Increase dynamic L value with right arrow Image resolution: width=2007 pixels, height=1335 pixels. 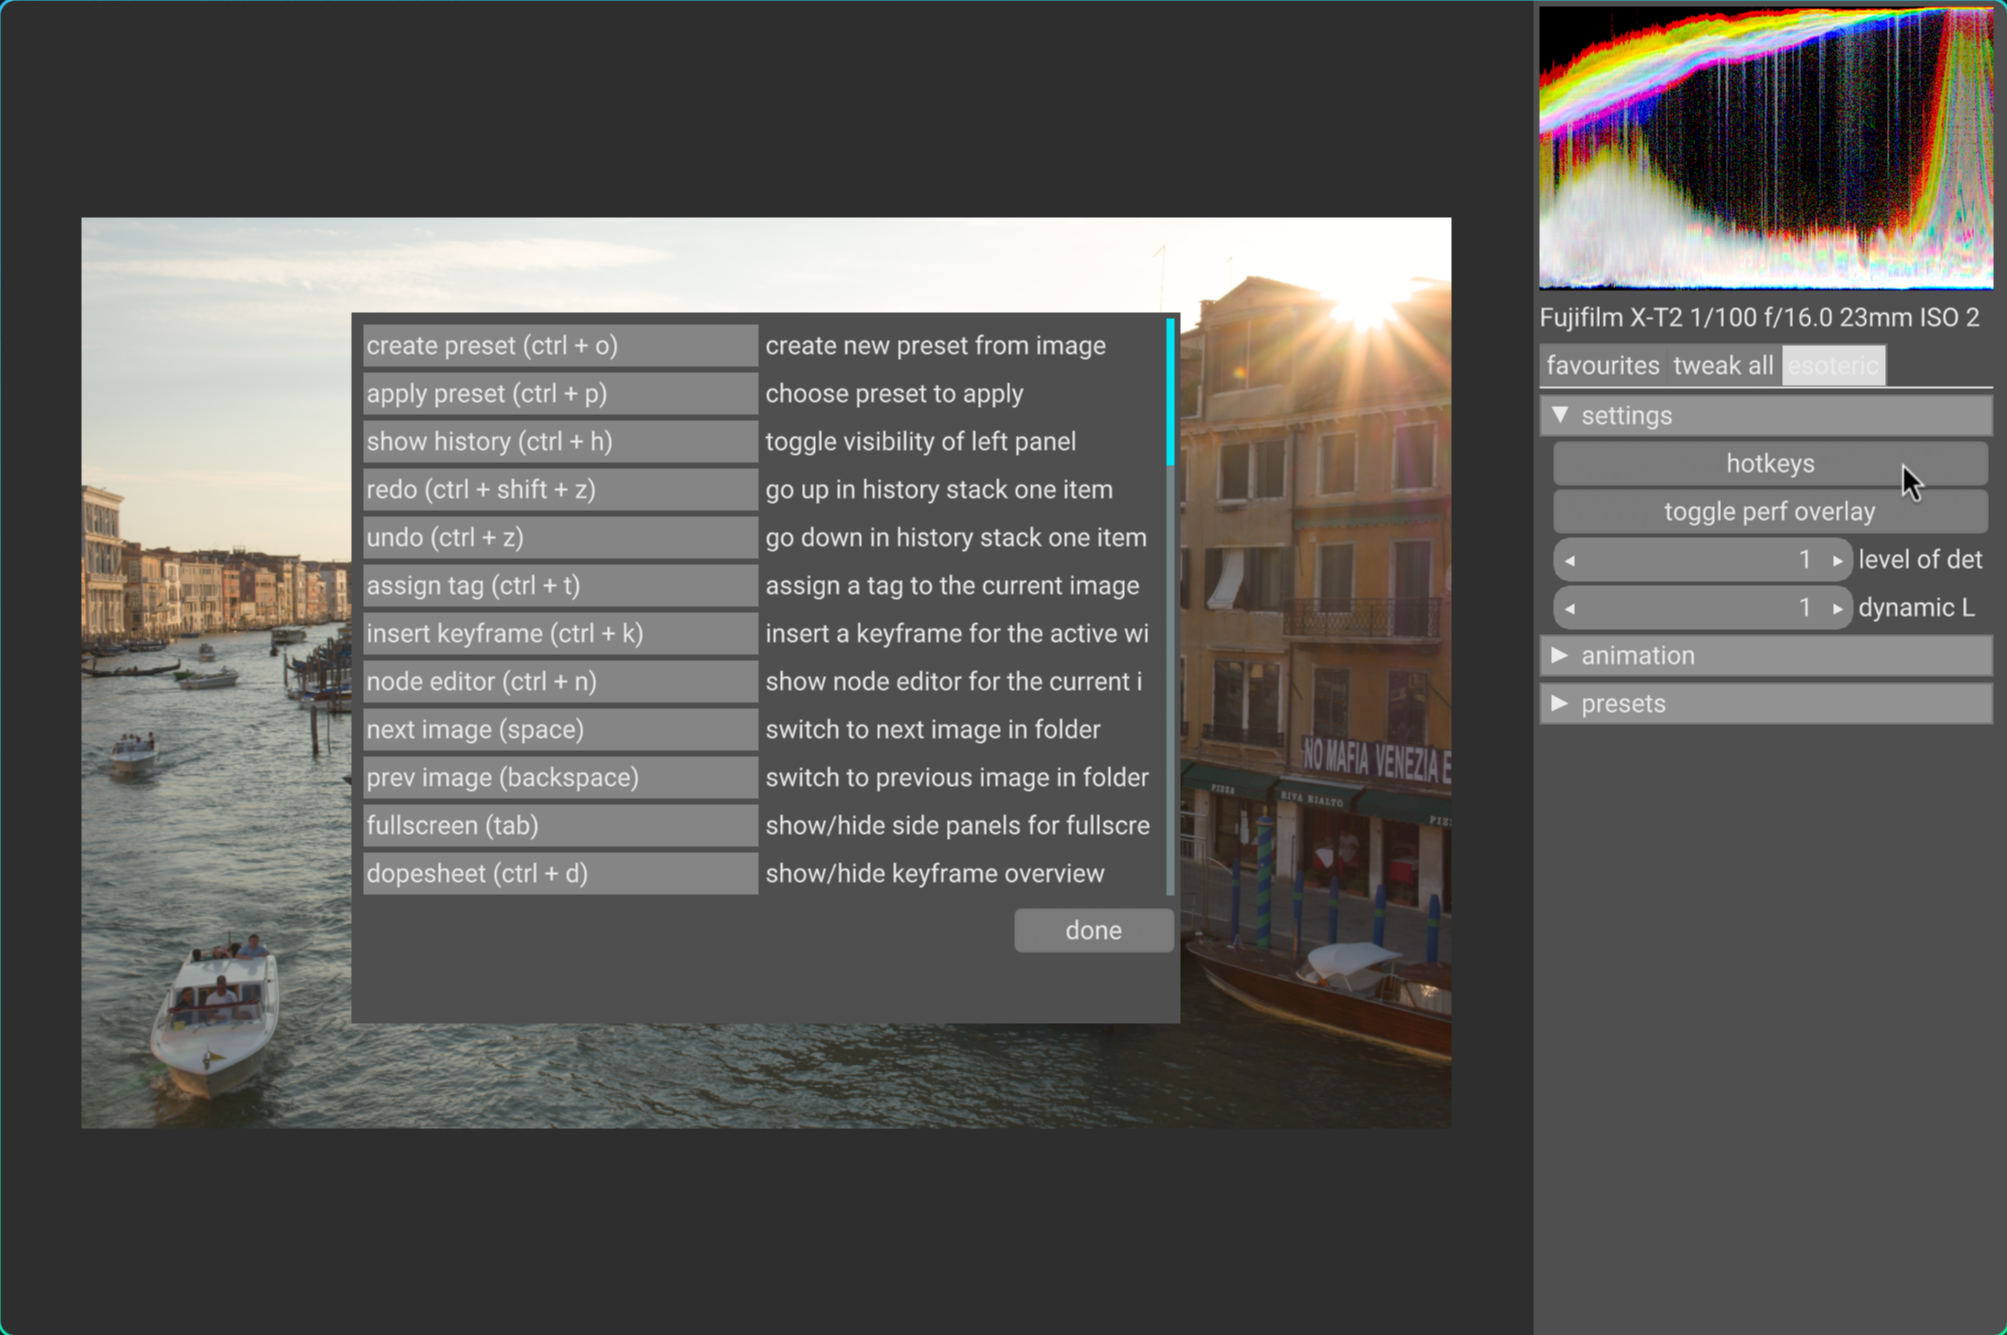tap(1837, 608)
